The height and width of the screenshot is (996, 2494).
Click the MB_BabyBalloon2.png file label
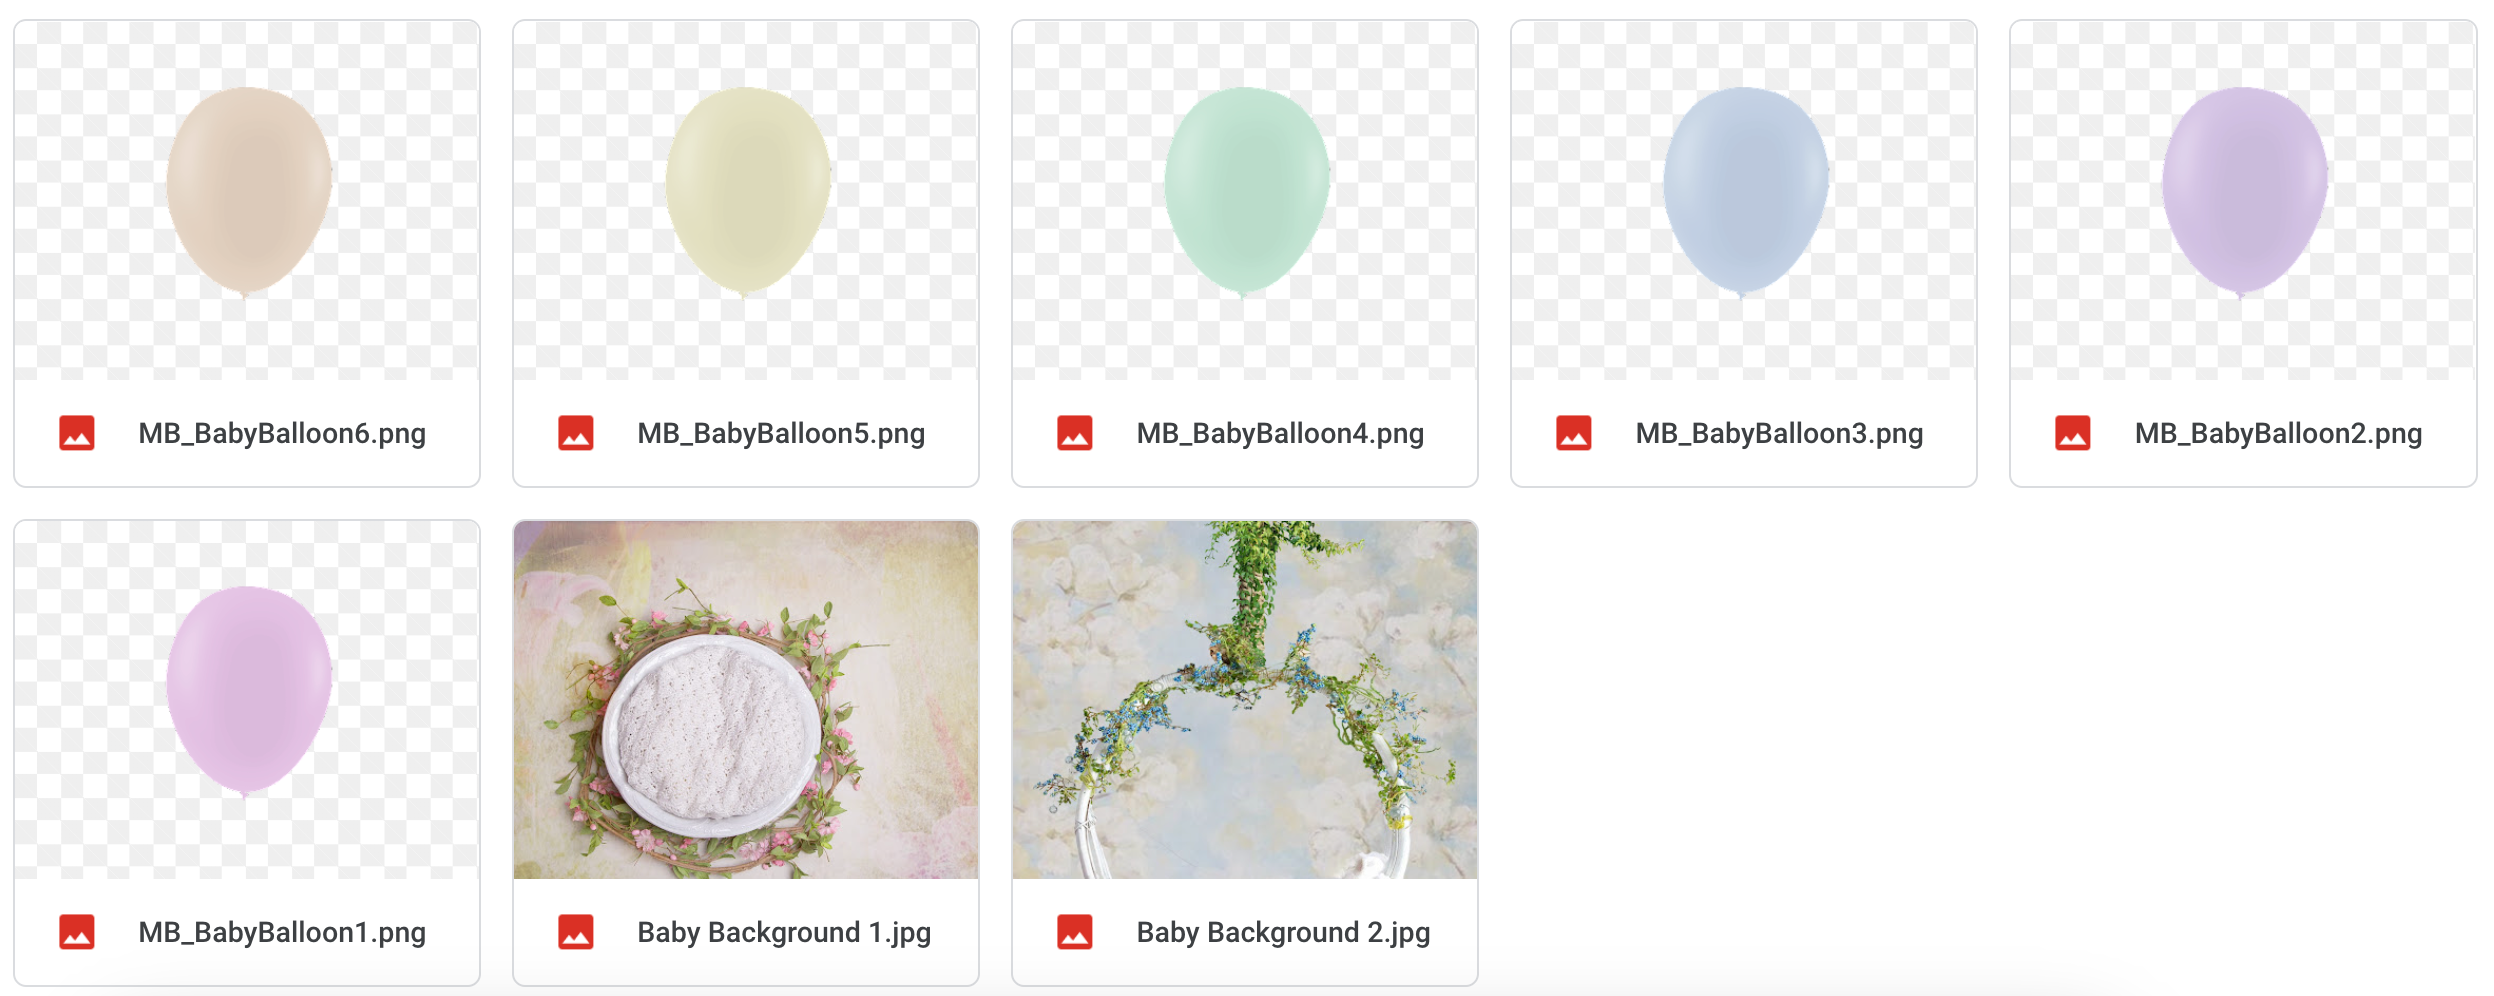(x=2278, y=433)
